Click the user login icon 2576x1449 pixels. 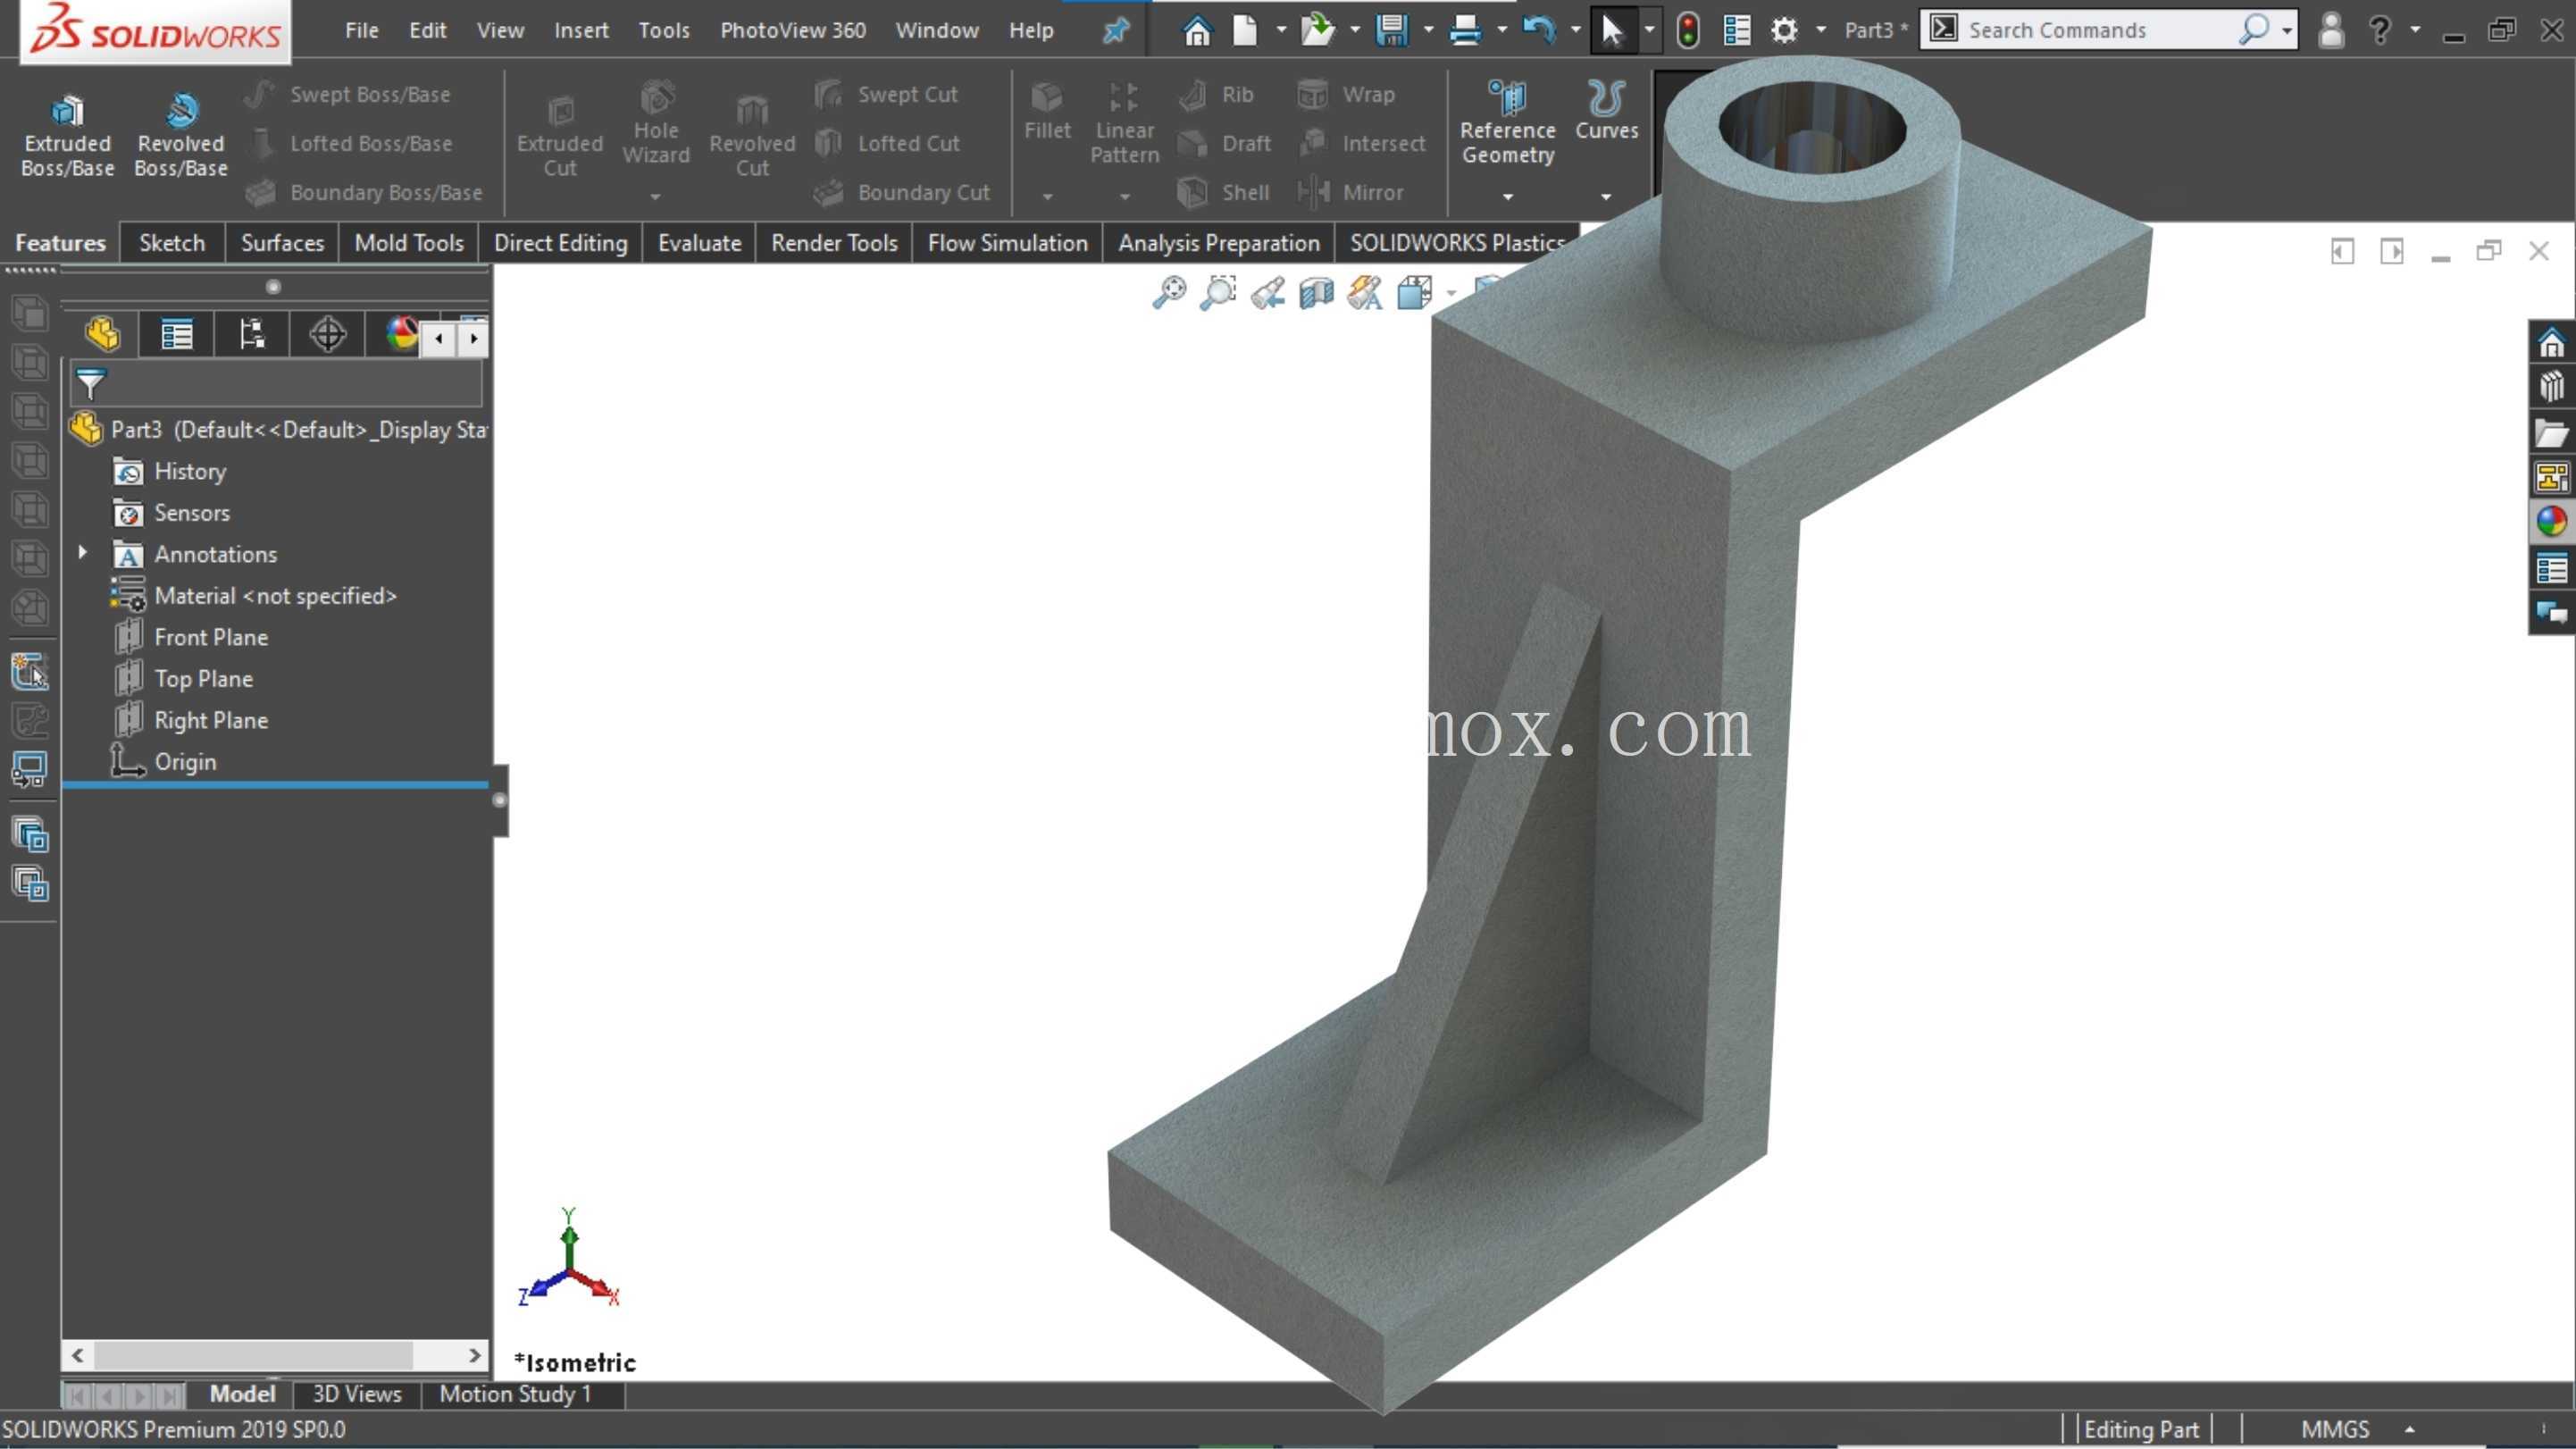tap(2331, 30)
